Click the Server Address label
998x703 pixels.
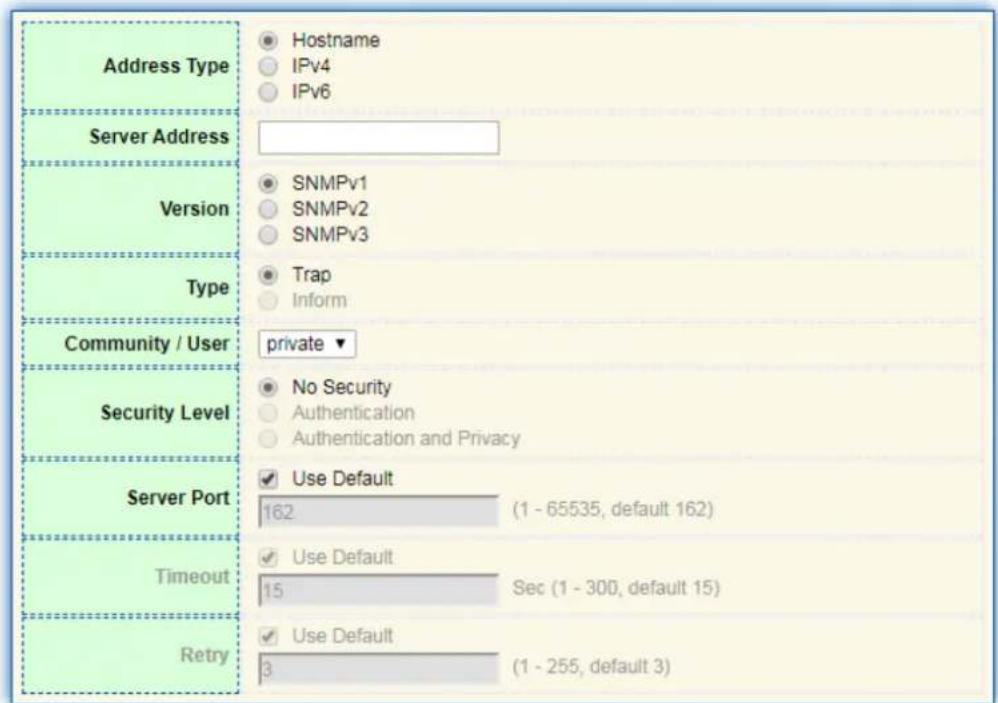[159, 137]
